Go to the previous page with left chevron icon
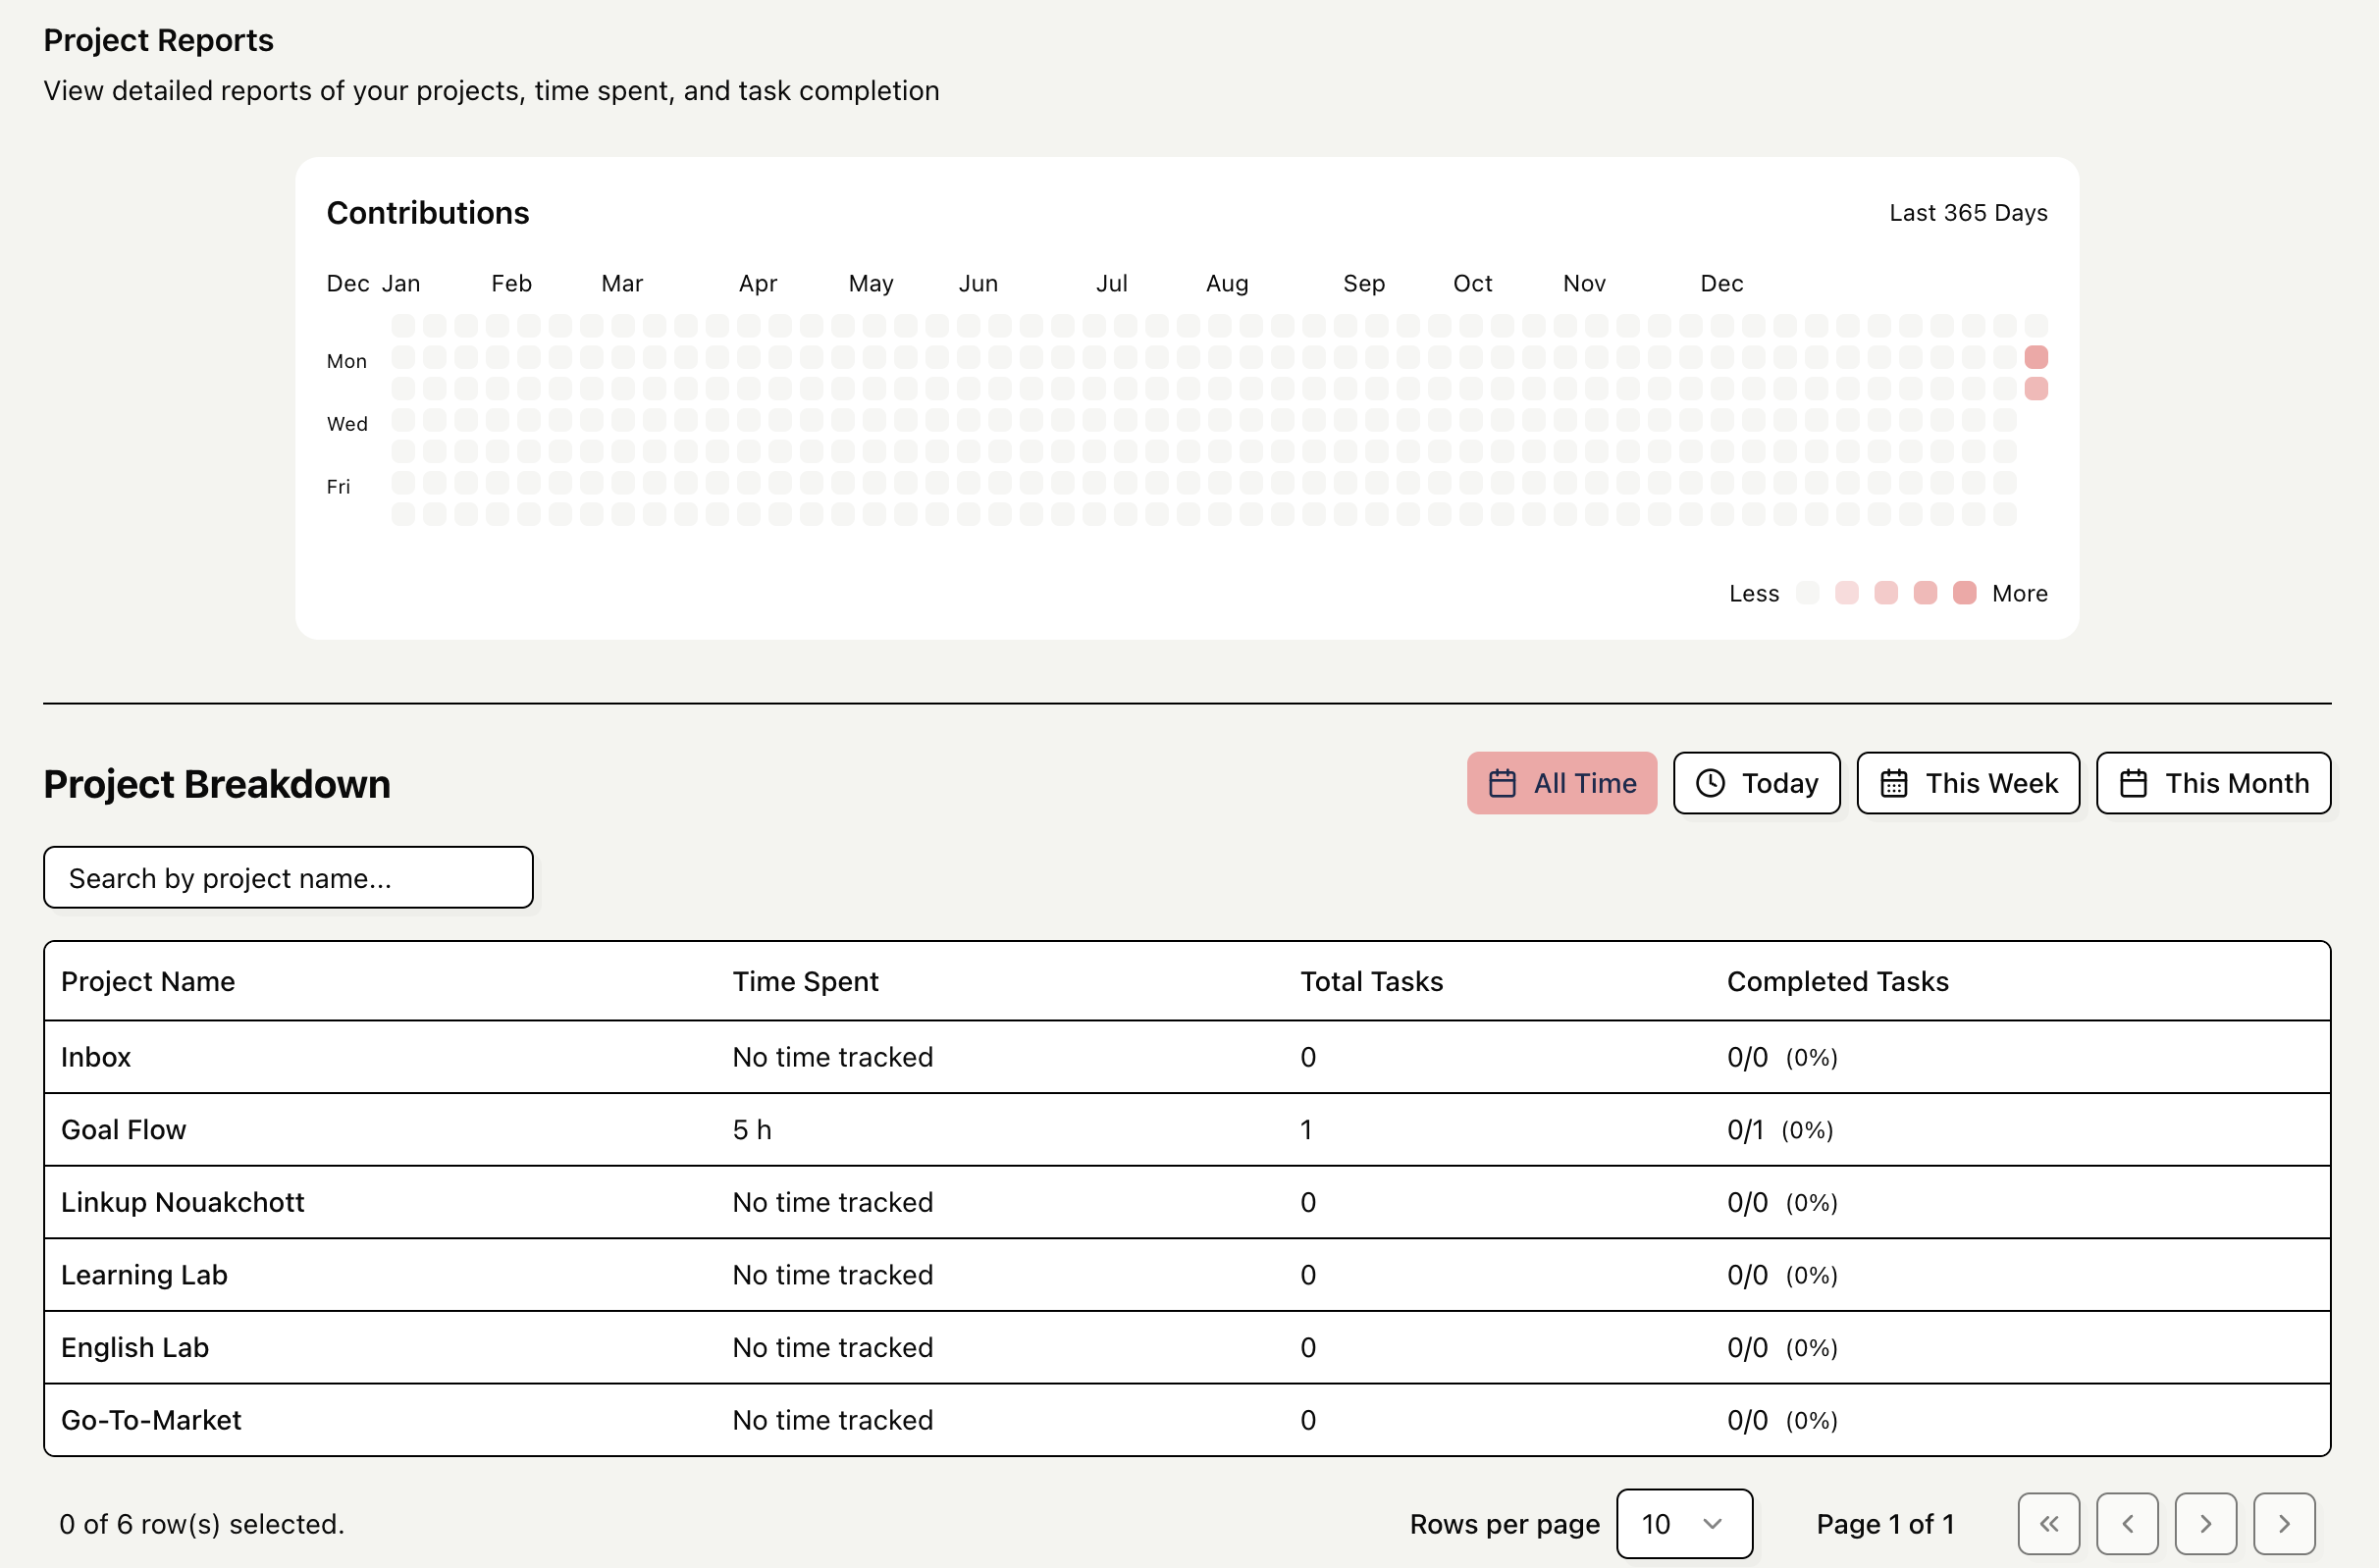Viewport: 2379px width, 1568px height. point(2128,1523)
